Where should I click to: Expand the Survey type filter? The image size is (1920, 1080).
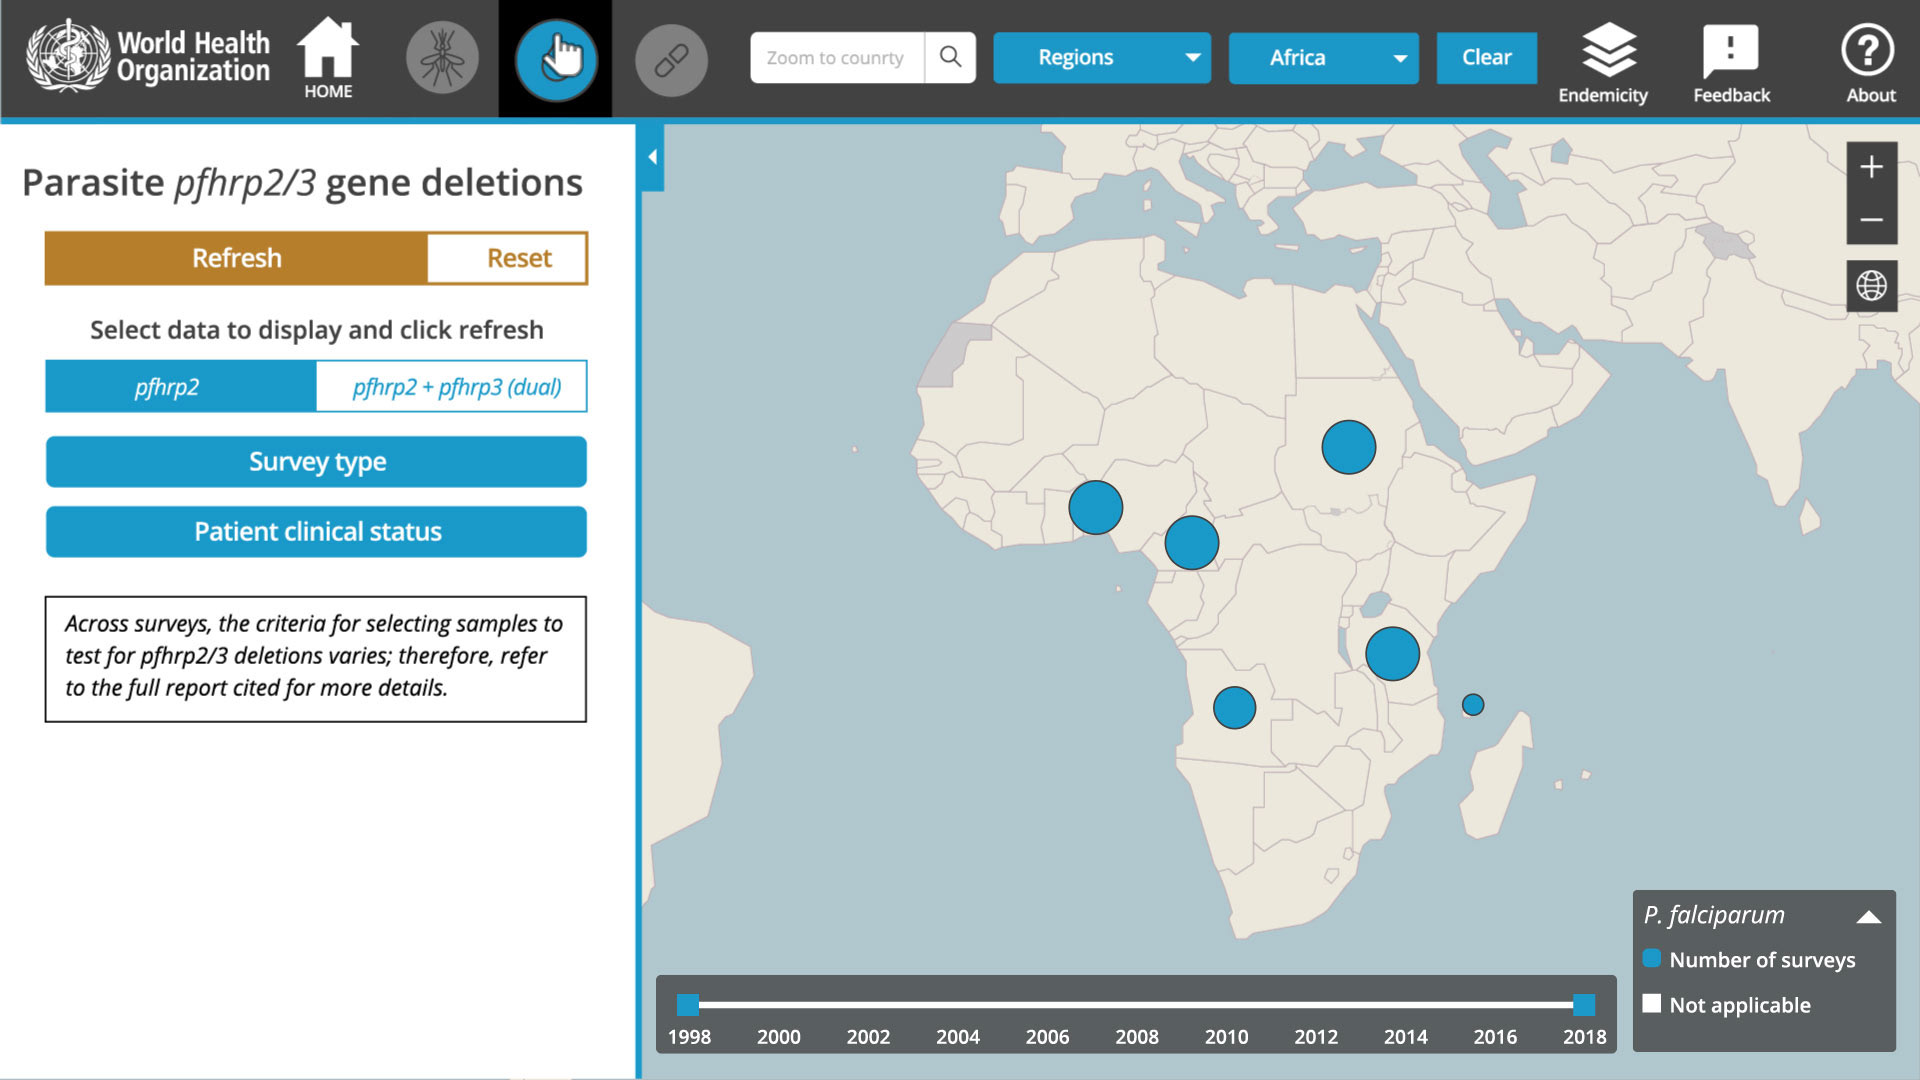pos(316,462)
